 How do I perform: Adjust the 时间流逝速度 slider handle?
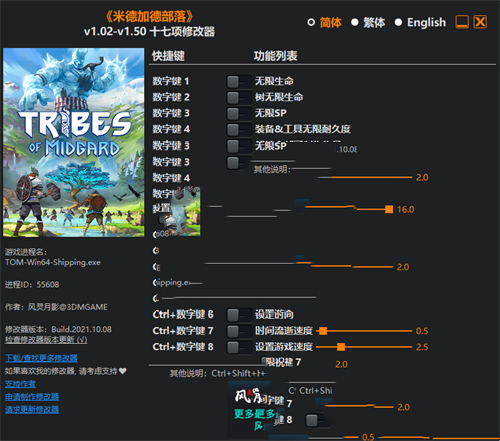point(323,331)
